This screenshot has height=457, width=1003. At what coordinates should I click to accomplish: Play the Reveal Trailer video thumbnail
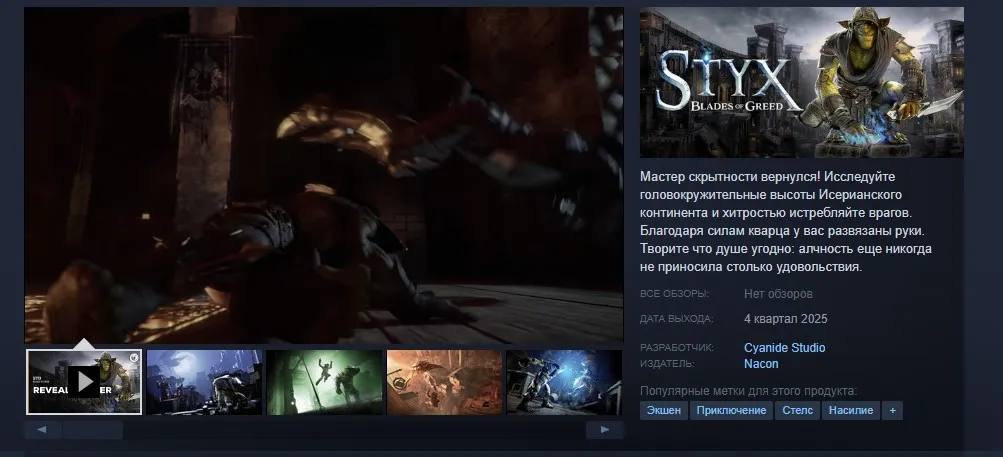click(84, 381)
